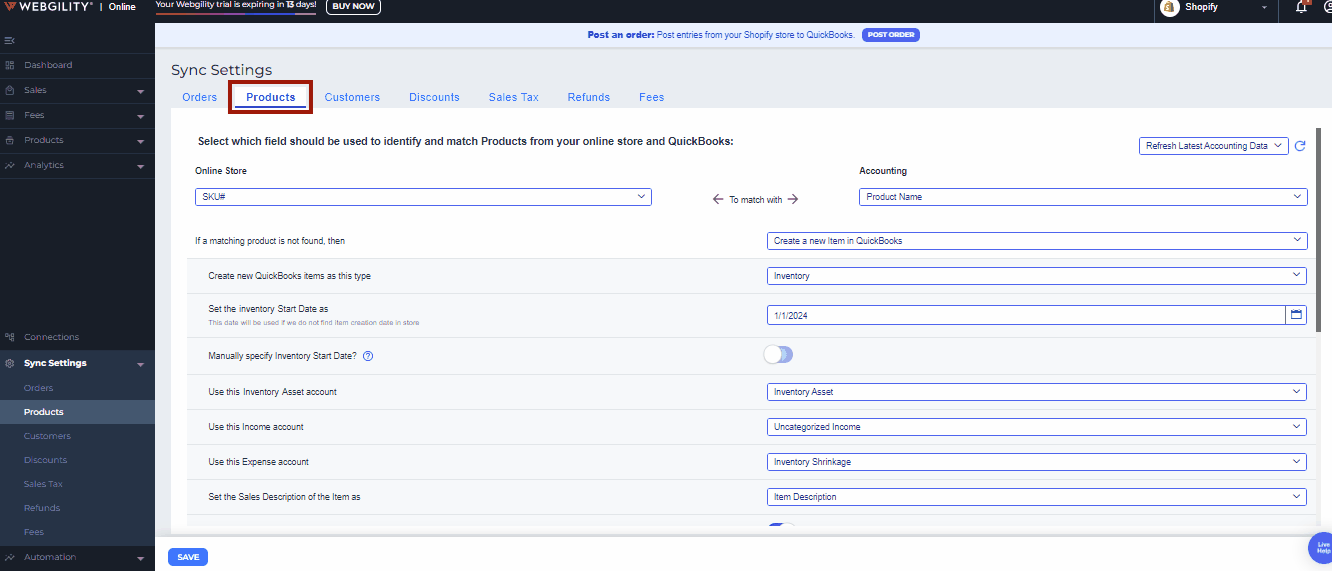This screenshot has width=1332, height=571.
Task: Click the Connections icon in the sidebar
Action: pos(9,337)
